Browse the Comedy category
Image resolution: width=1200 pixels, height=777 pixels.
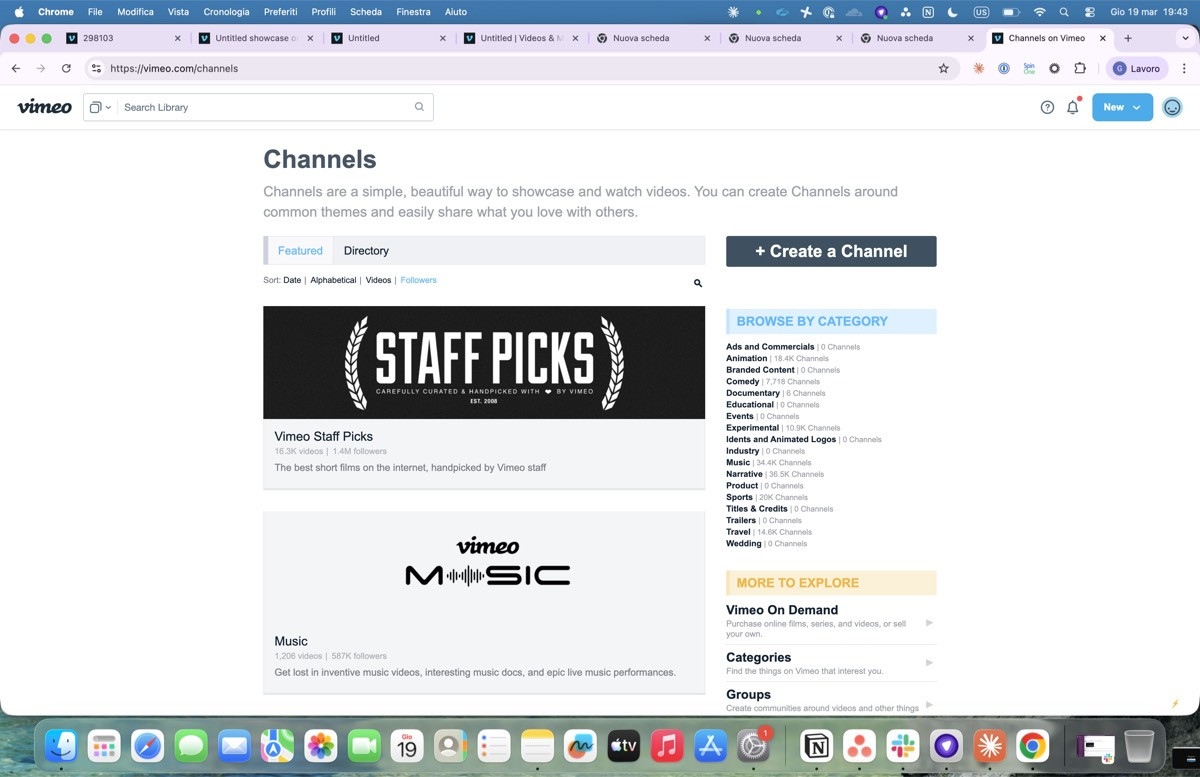[x=743, y=381]
